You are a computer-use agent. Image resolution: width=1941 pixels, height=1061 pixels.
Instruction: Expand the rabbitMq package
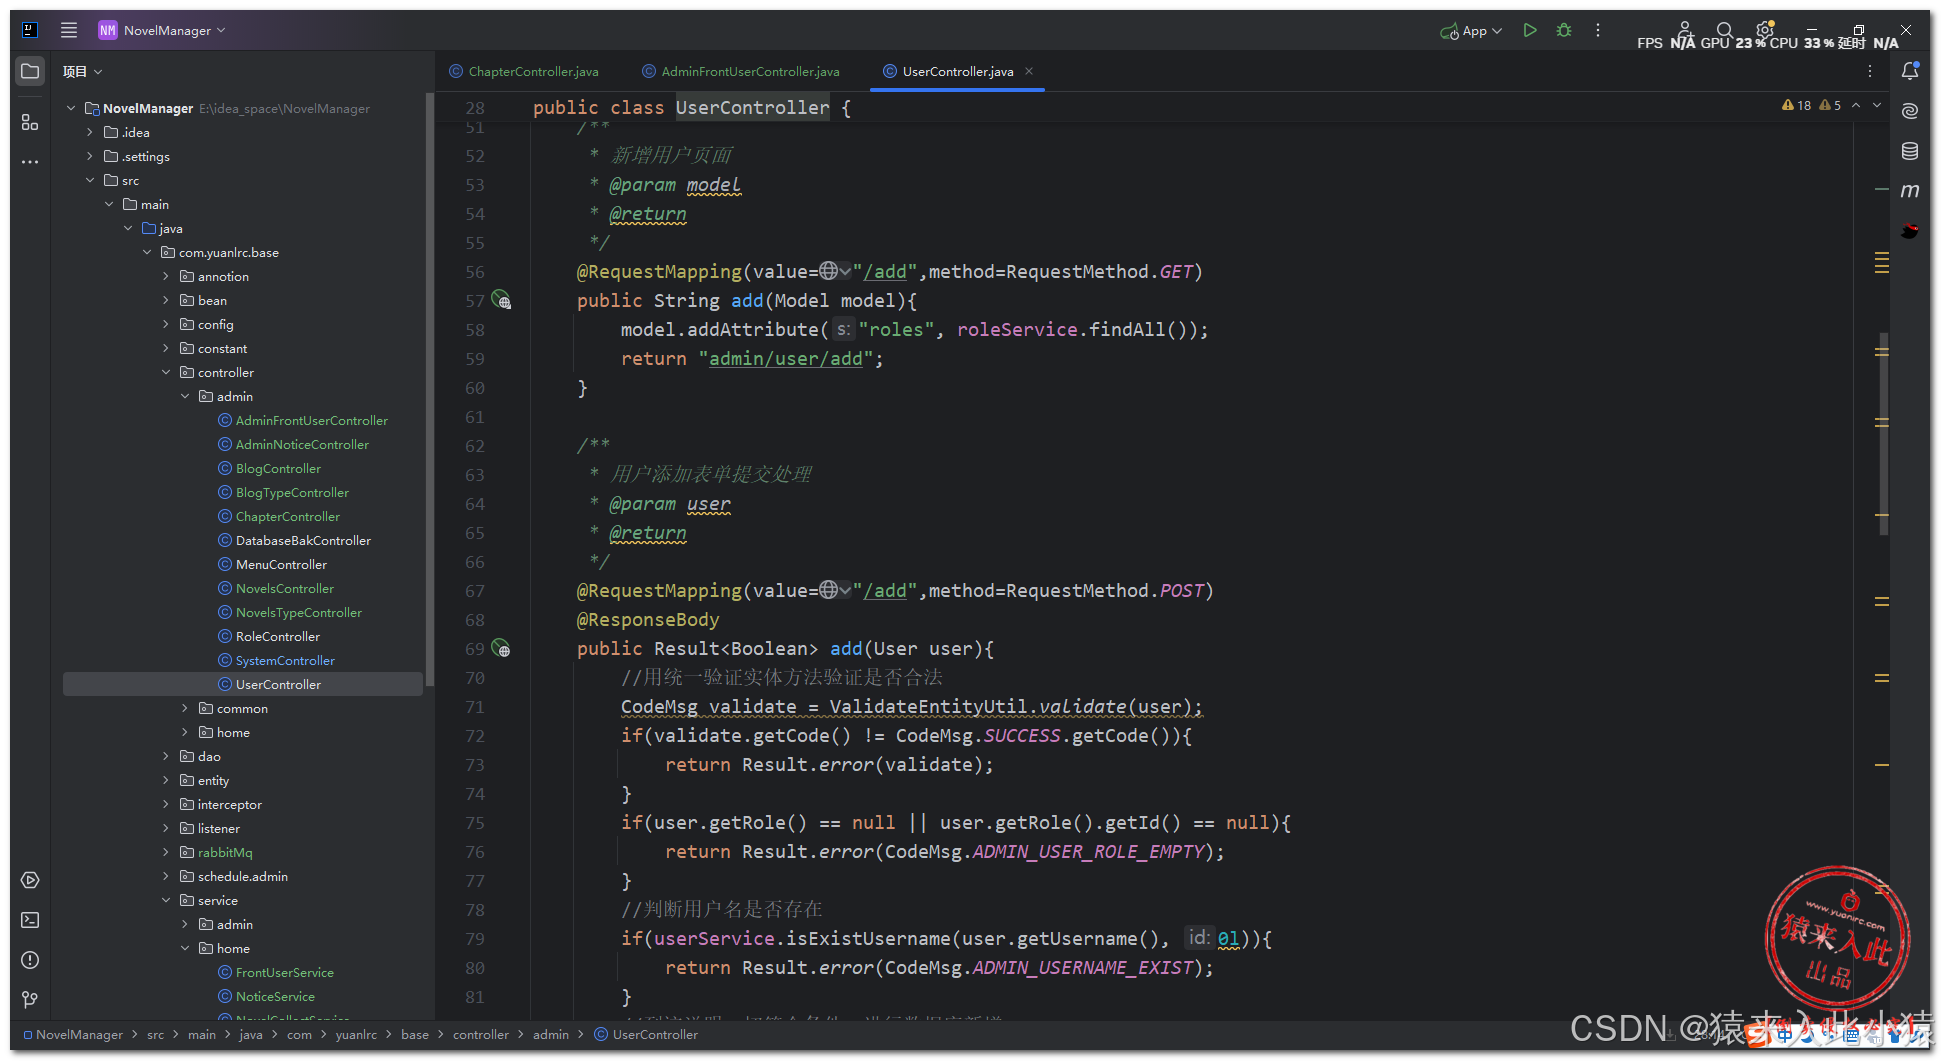point(166,852)
